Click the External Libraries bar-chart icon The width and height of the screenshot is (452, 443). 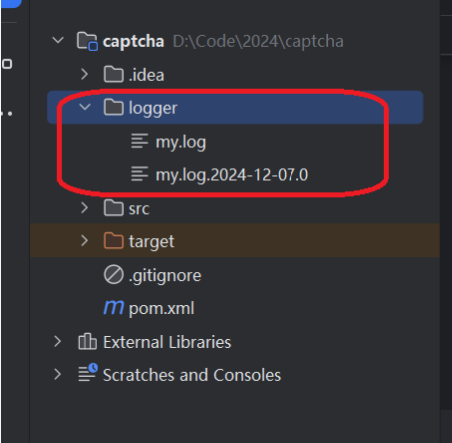pos(87,341)
